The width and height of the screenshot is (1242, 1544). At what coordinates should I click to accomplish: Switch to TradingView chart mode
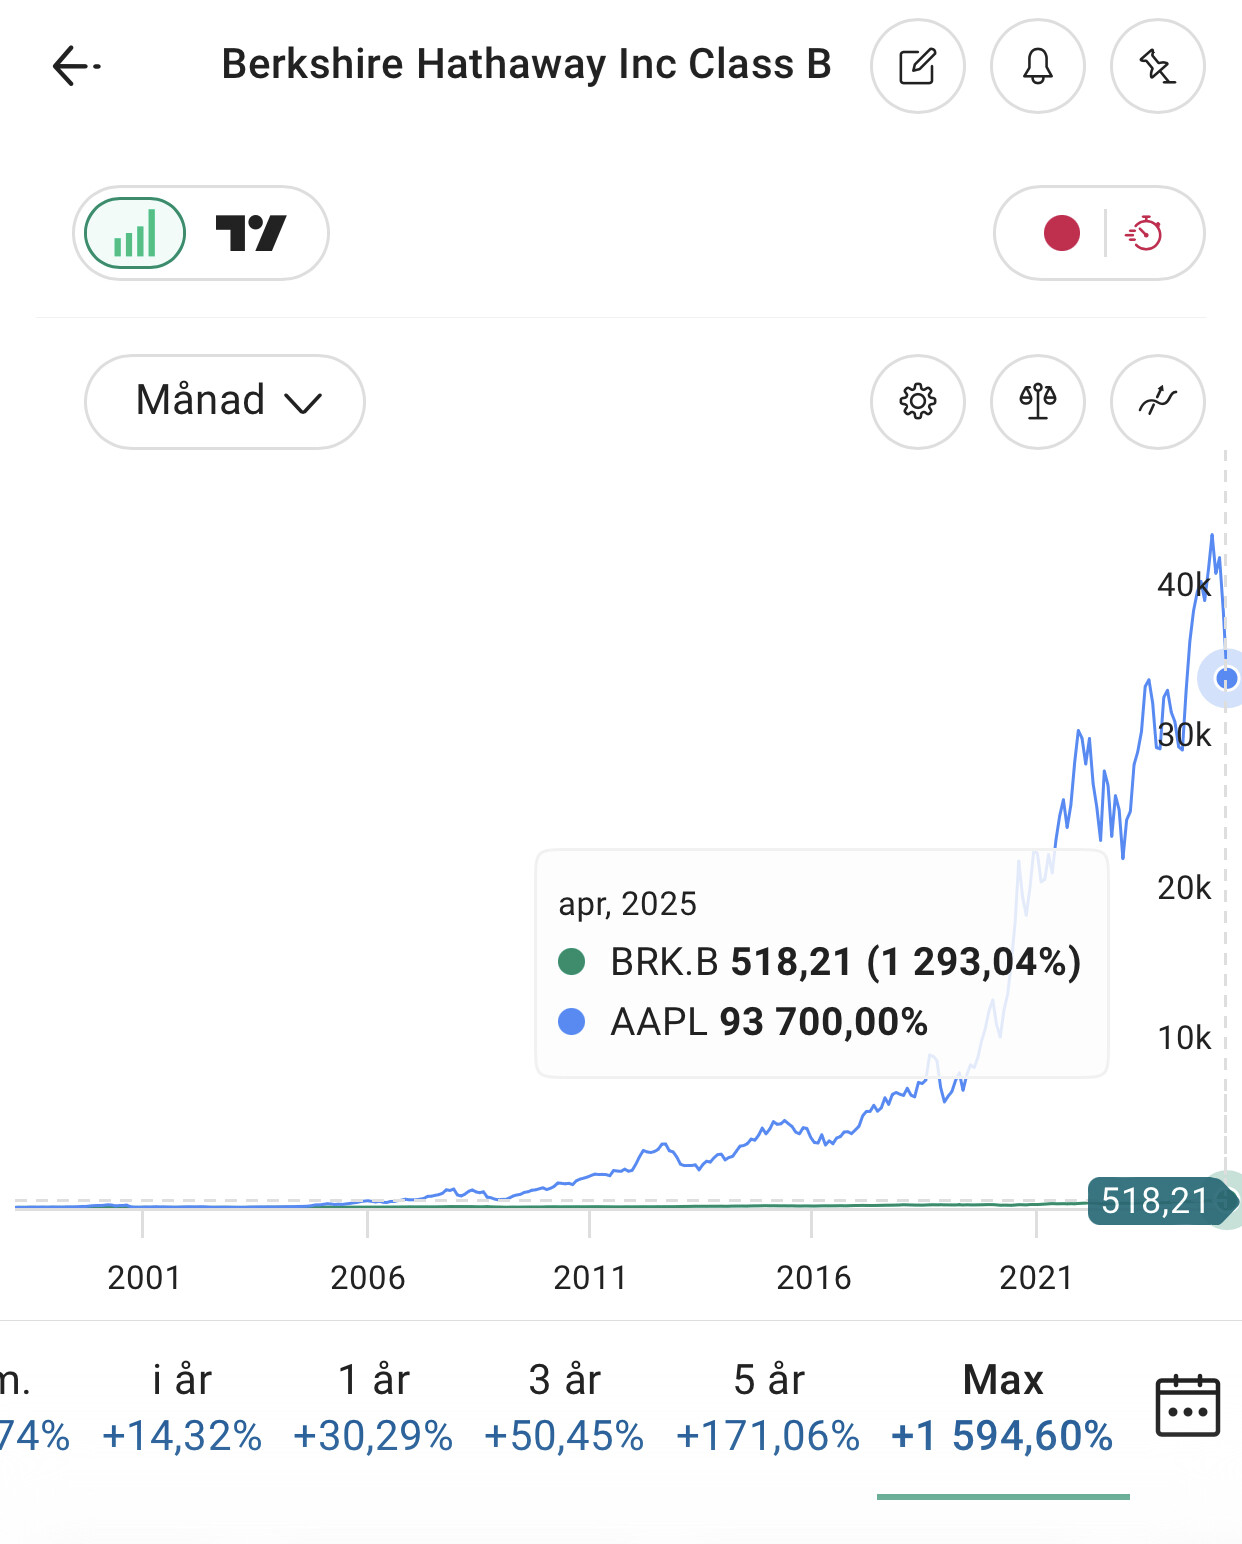coord(251,234)
